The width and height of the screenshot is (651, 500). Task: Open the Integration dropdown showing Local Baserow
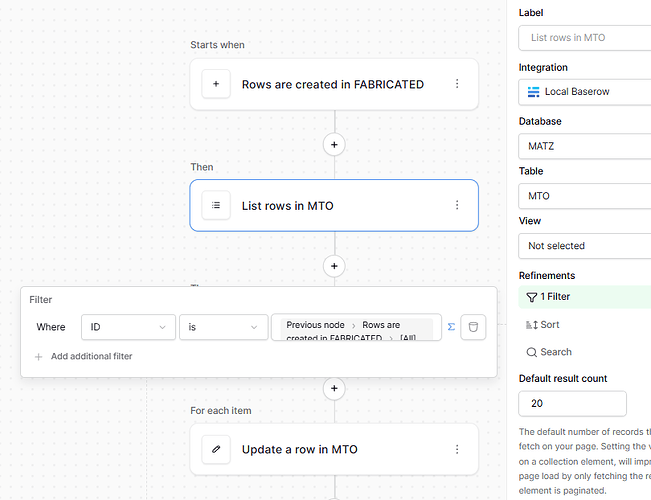tap(584, 92)
